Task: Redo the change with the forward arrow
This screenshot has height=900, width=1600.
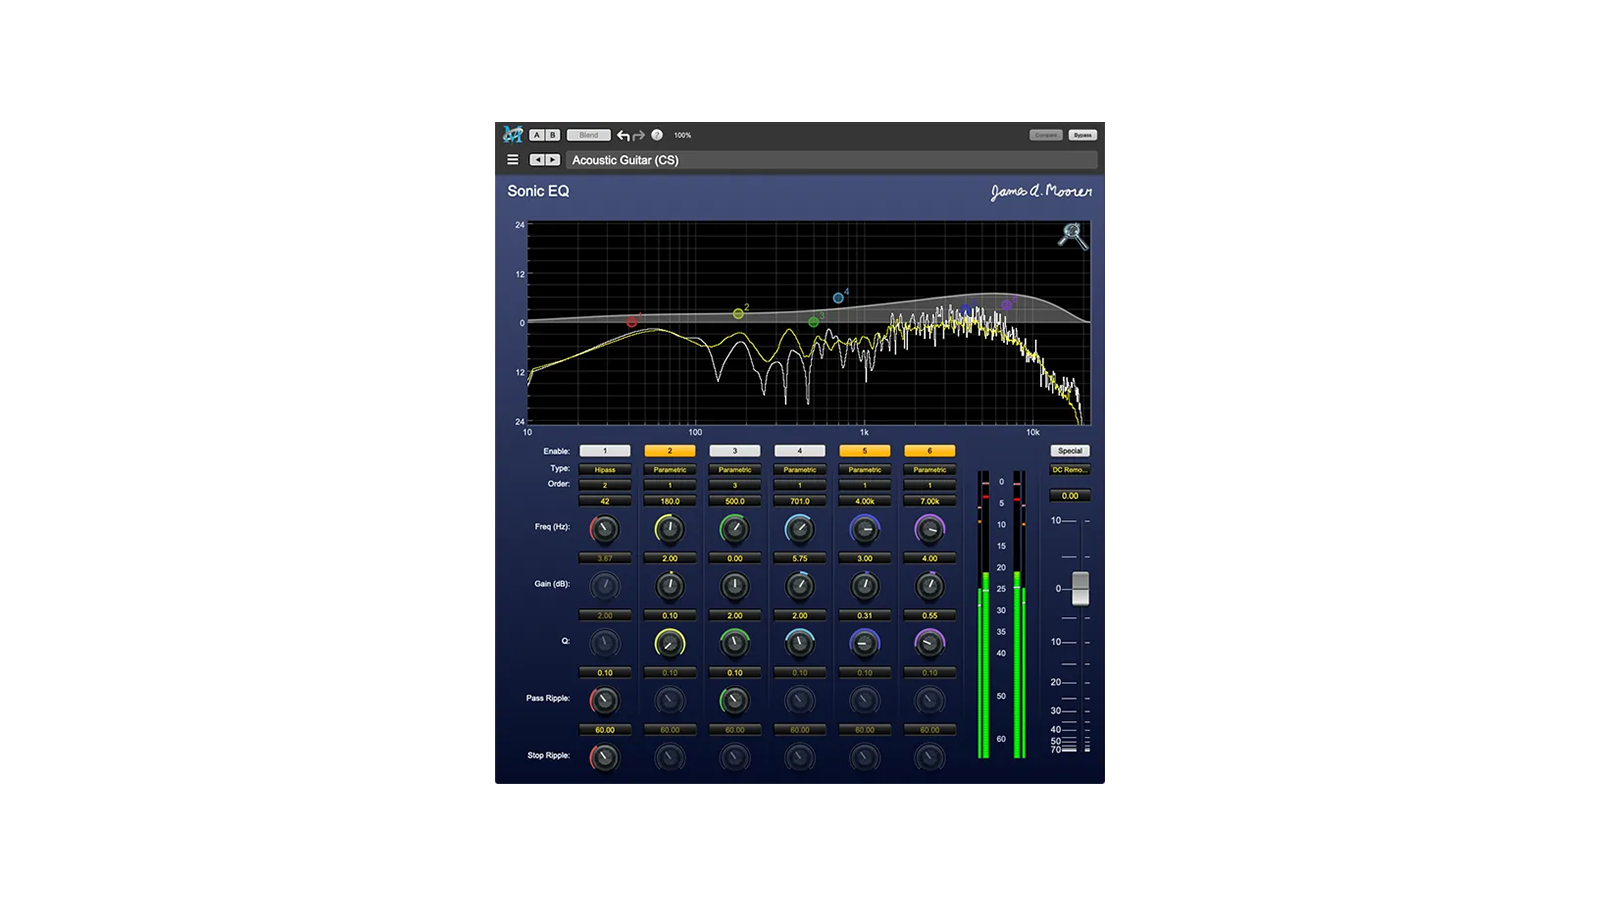Action: 639,135
